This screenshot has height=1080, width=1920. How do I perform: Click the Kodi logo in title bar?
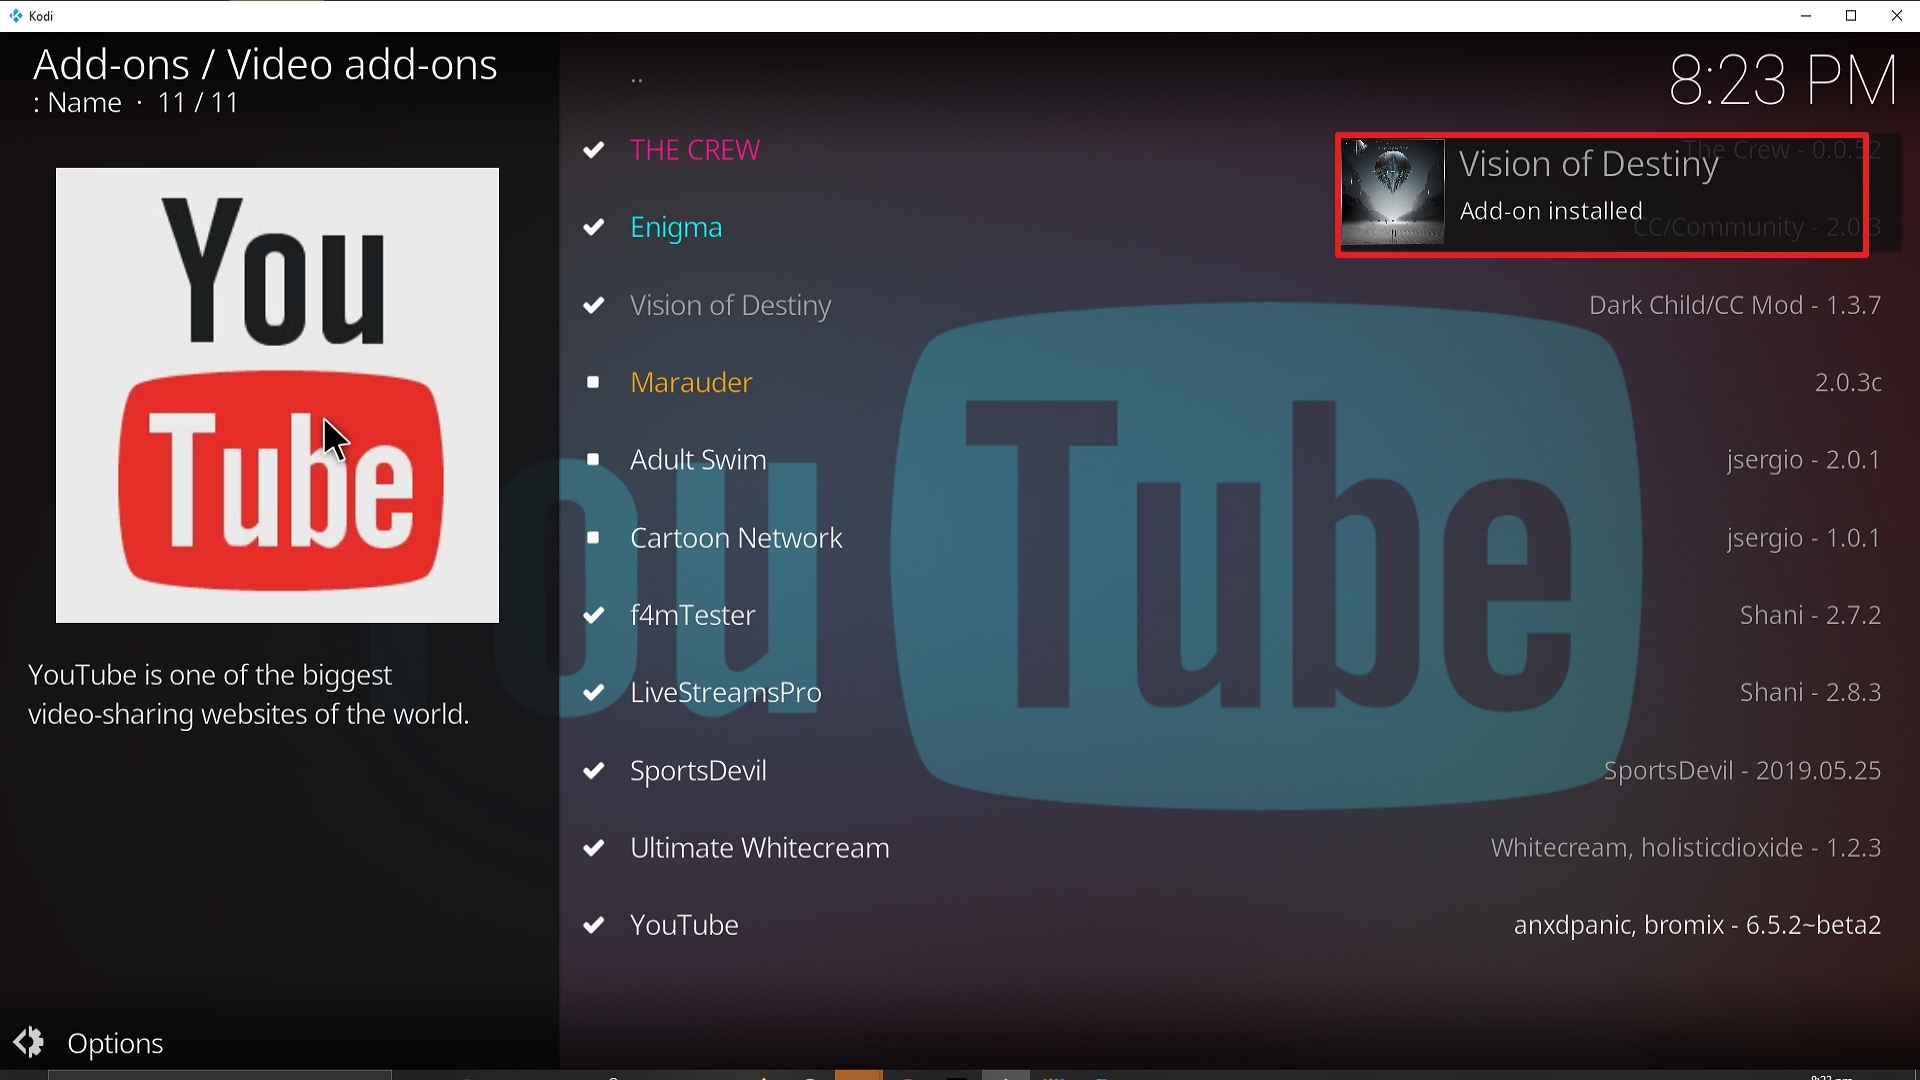[x=16, y=16]
